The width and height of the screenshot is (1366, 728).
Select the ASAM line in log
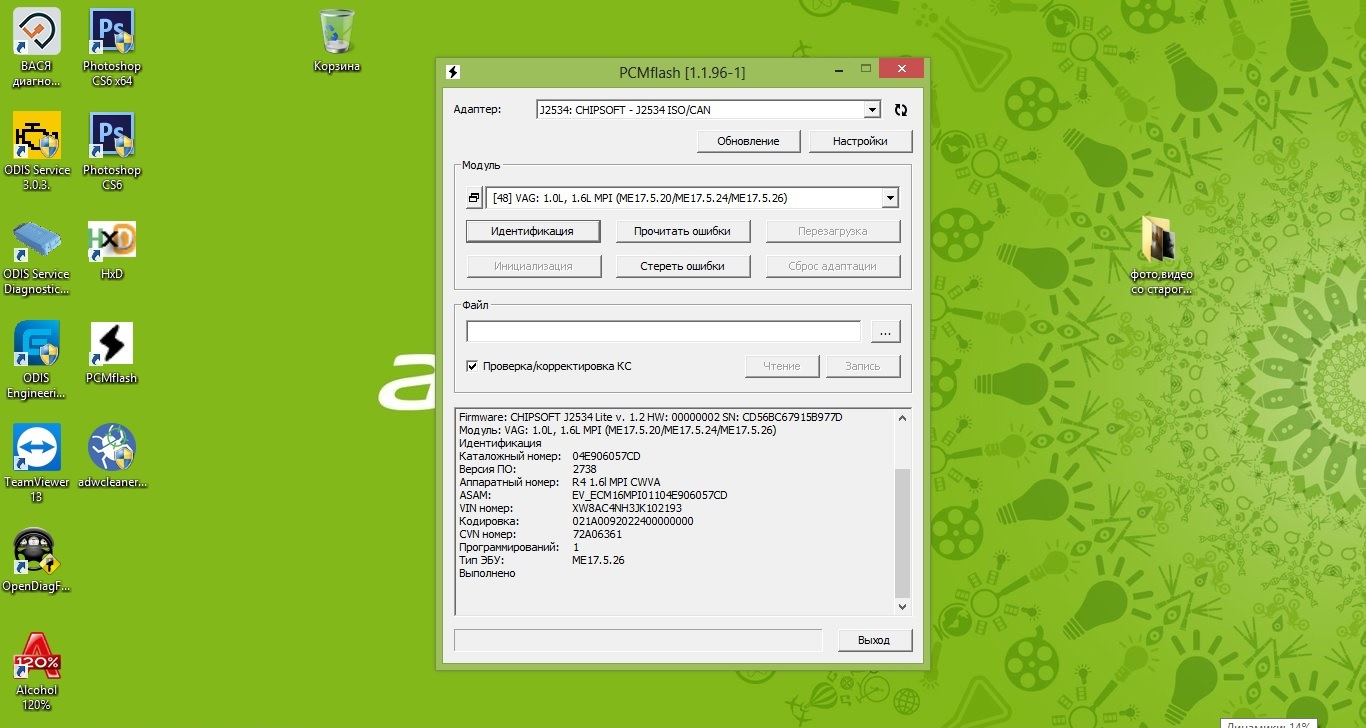coord(593,495)
